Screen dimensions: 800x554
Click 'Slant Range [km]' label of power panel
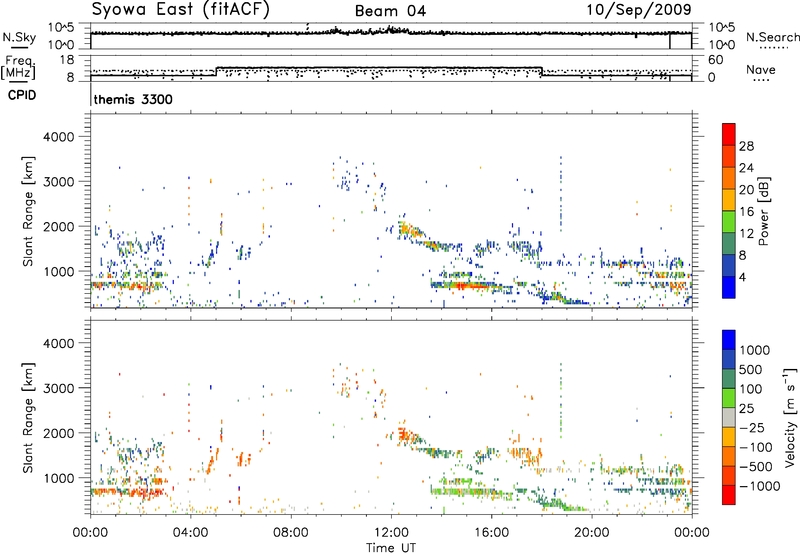[28, 211]
